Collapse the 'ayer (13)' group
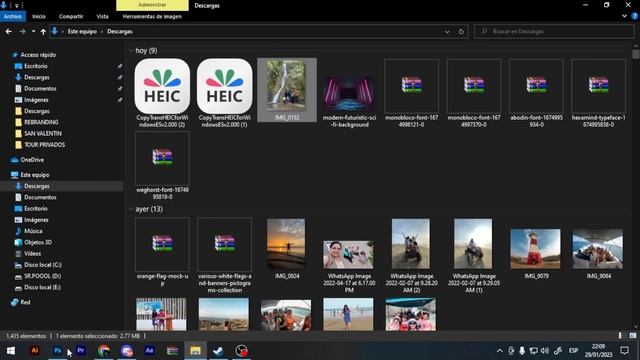 (x=131, y=209)
